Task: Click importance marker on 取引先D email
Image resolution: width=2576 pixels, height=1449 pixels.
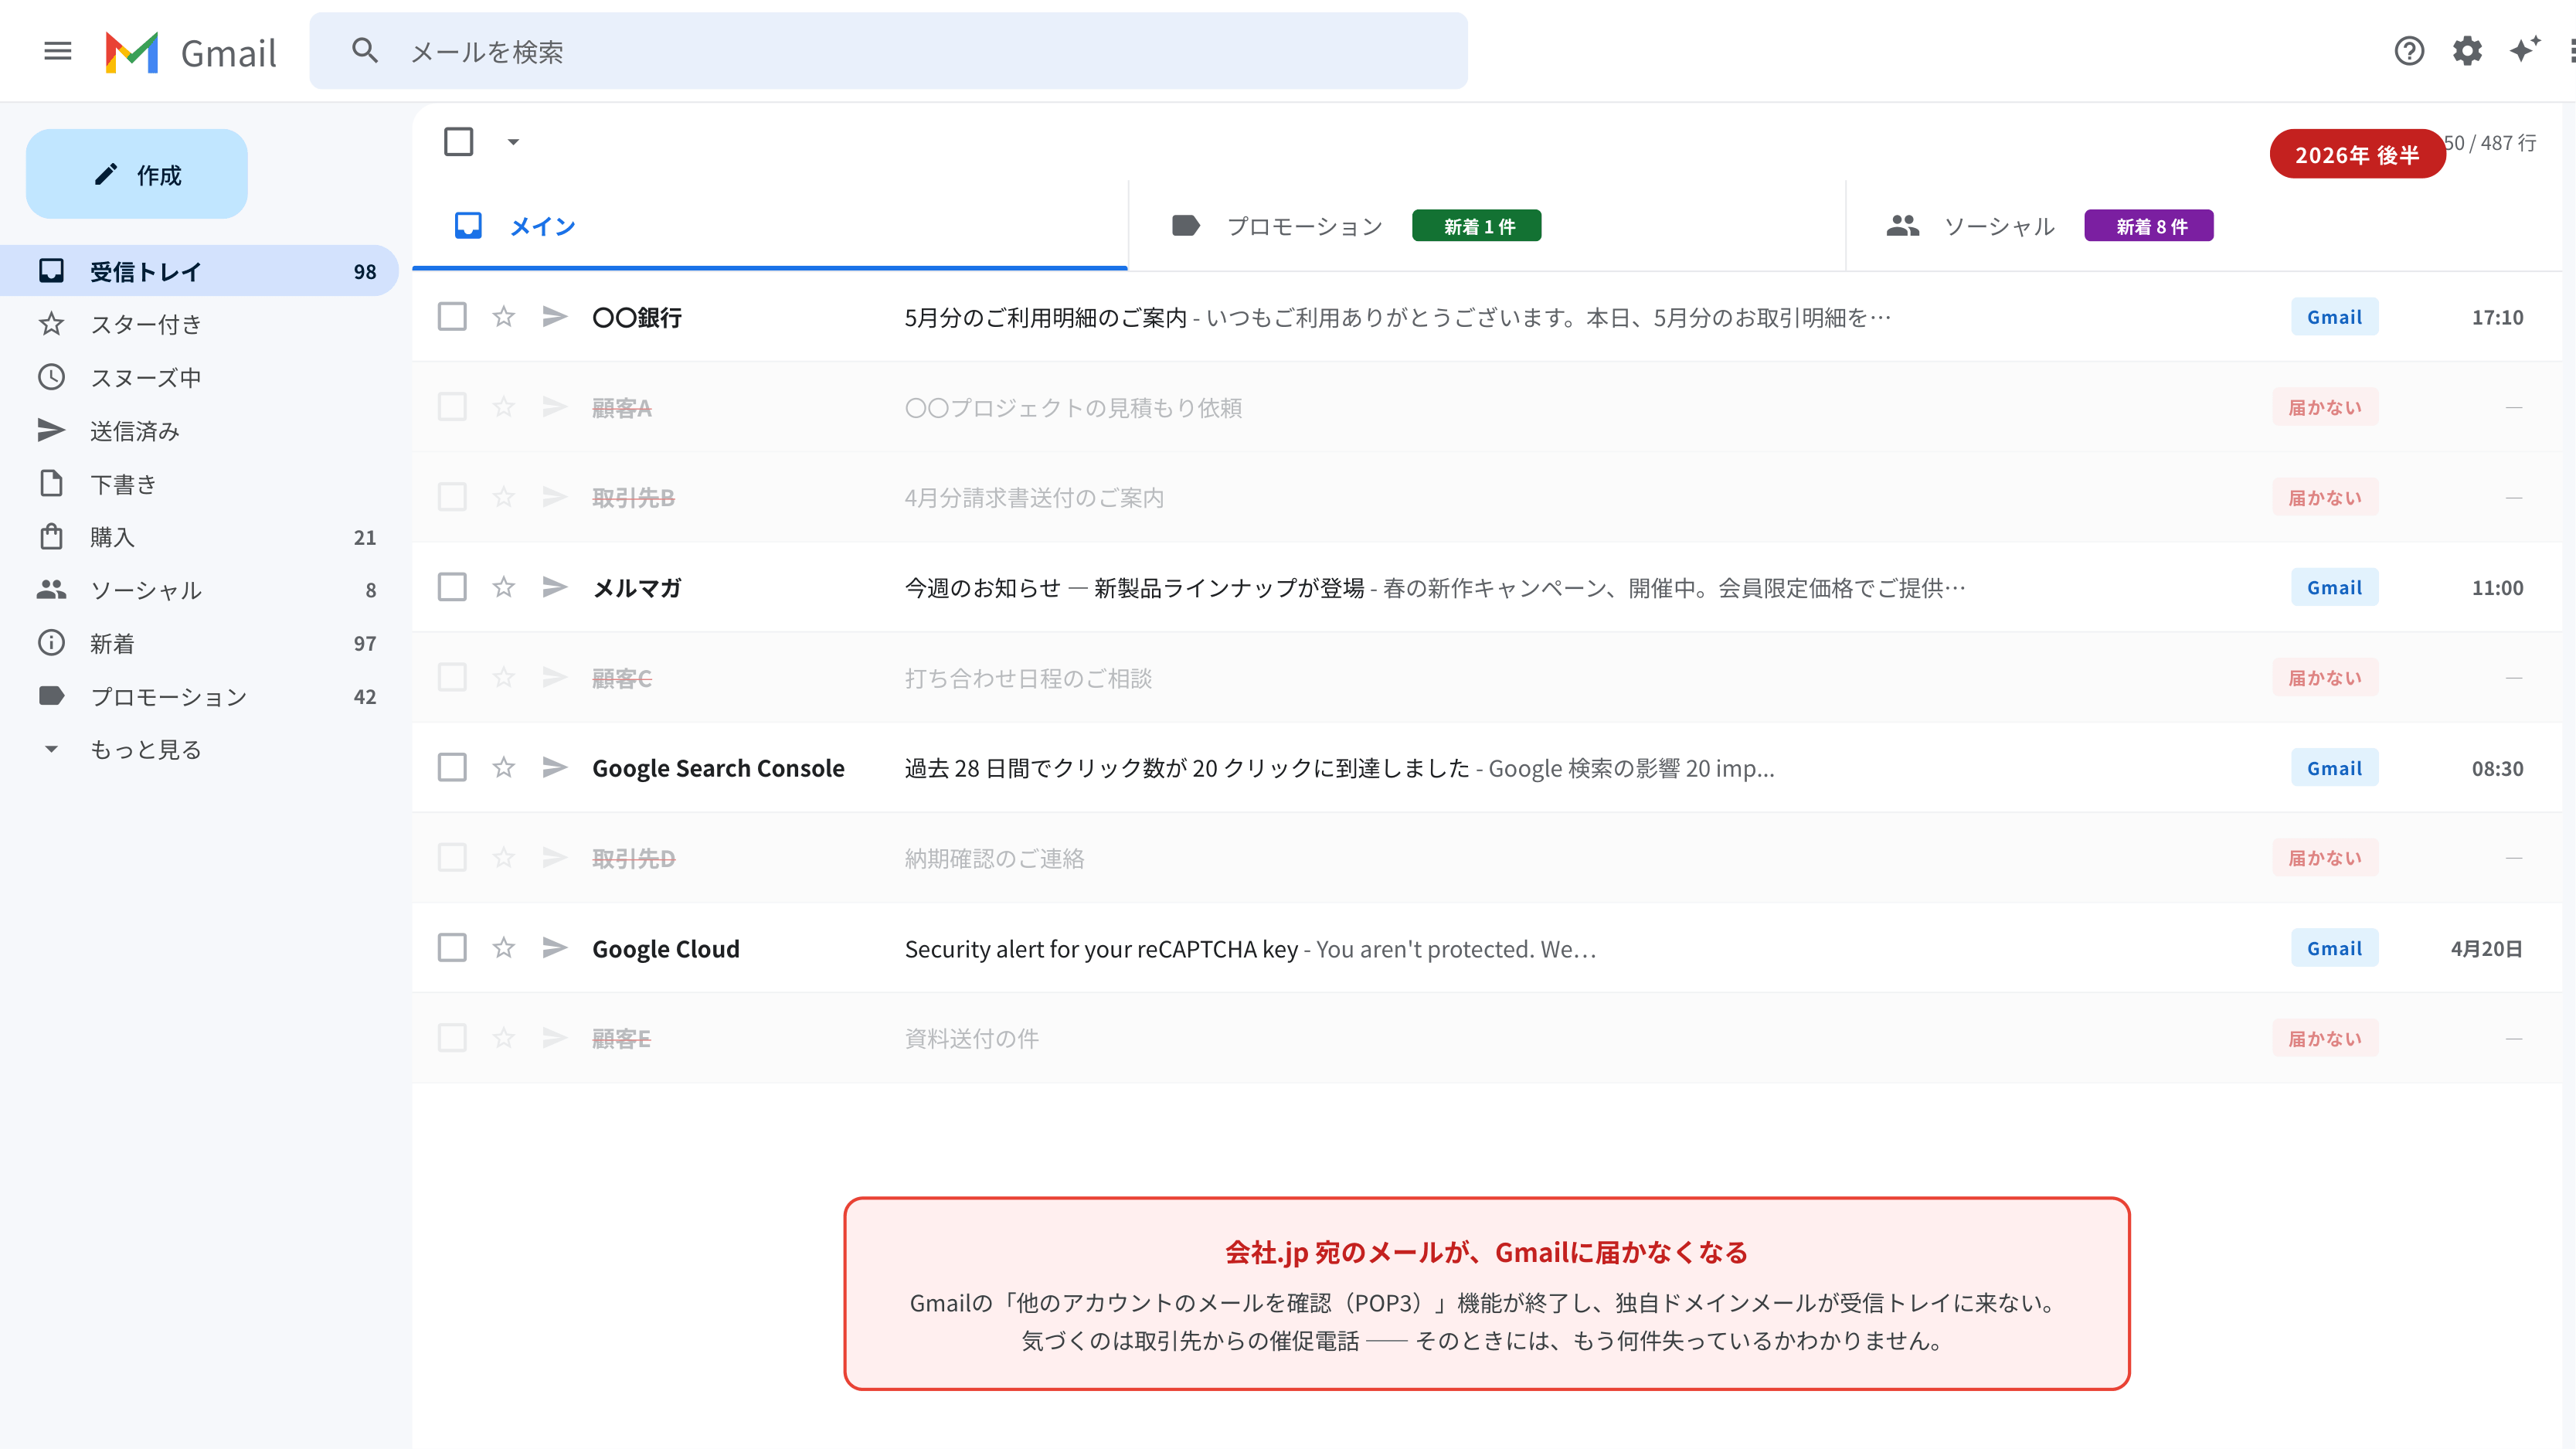Action: tap(555, 857)
